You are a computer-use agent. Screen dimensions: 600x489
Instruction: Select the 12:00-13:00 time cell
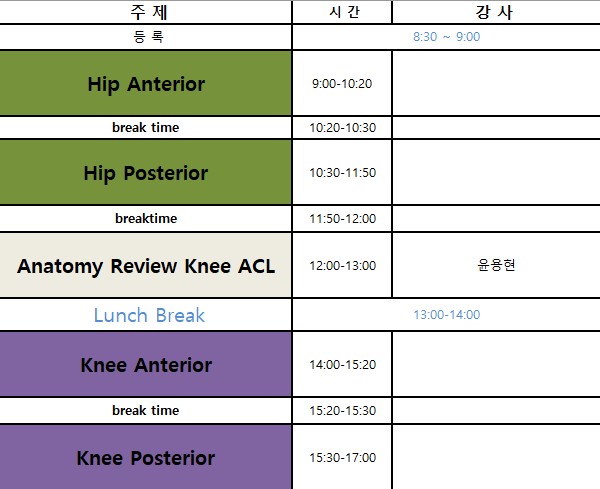pyautogui.click(x=342, y=266)
